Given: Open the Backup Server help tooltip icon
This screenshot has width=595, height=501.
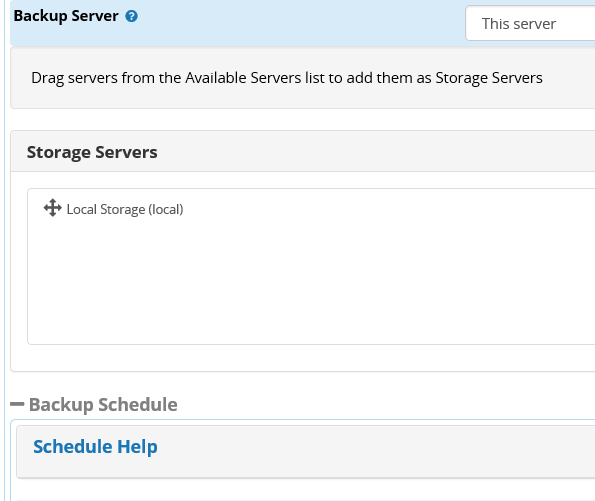Looking at the screenshot, I should (x=131, y=16).
